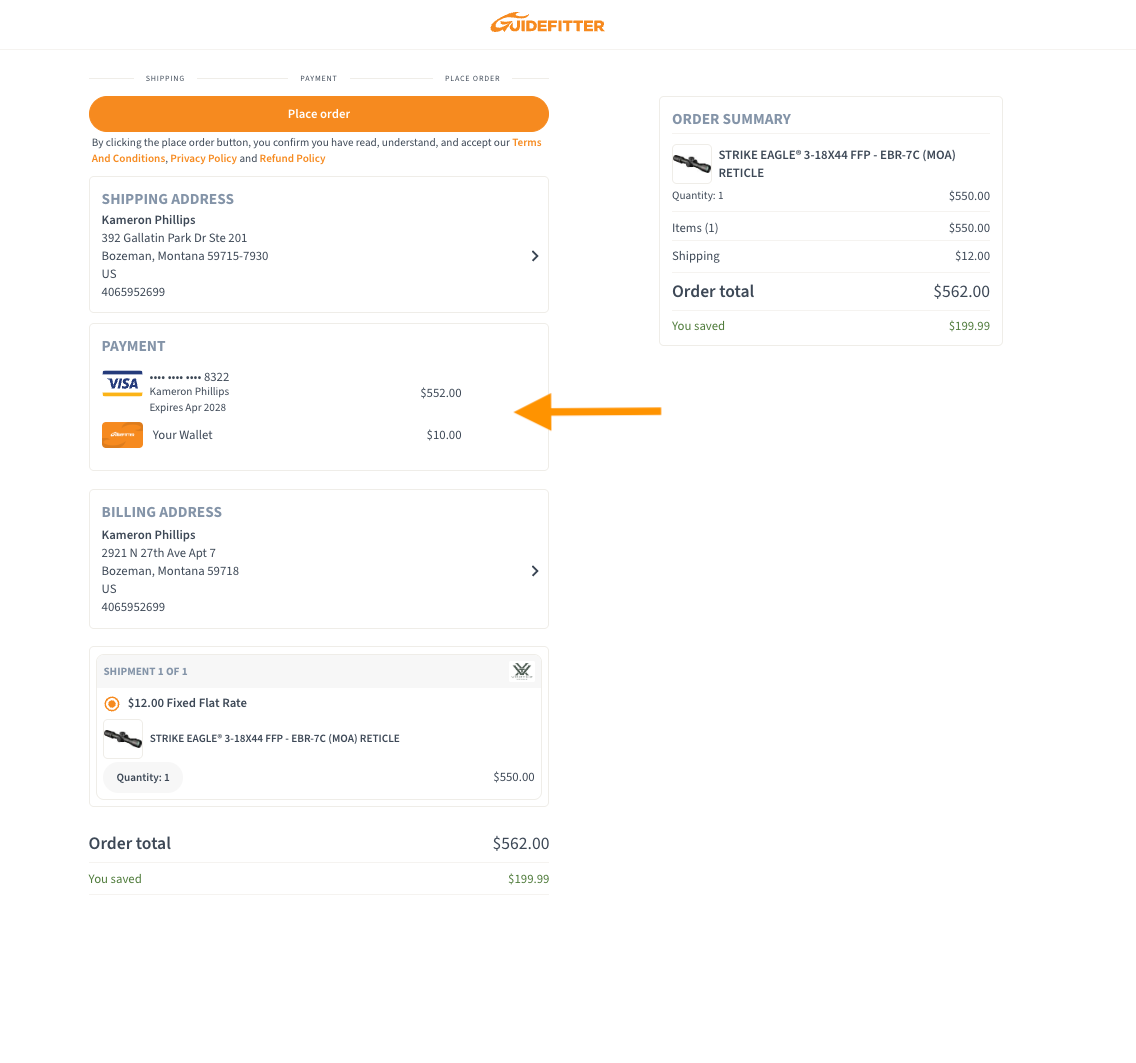Open the Refund Policy link
1136x1063 pixels.
pos(293,158)
